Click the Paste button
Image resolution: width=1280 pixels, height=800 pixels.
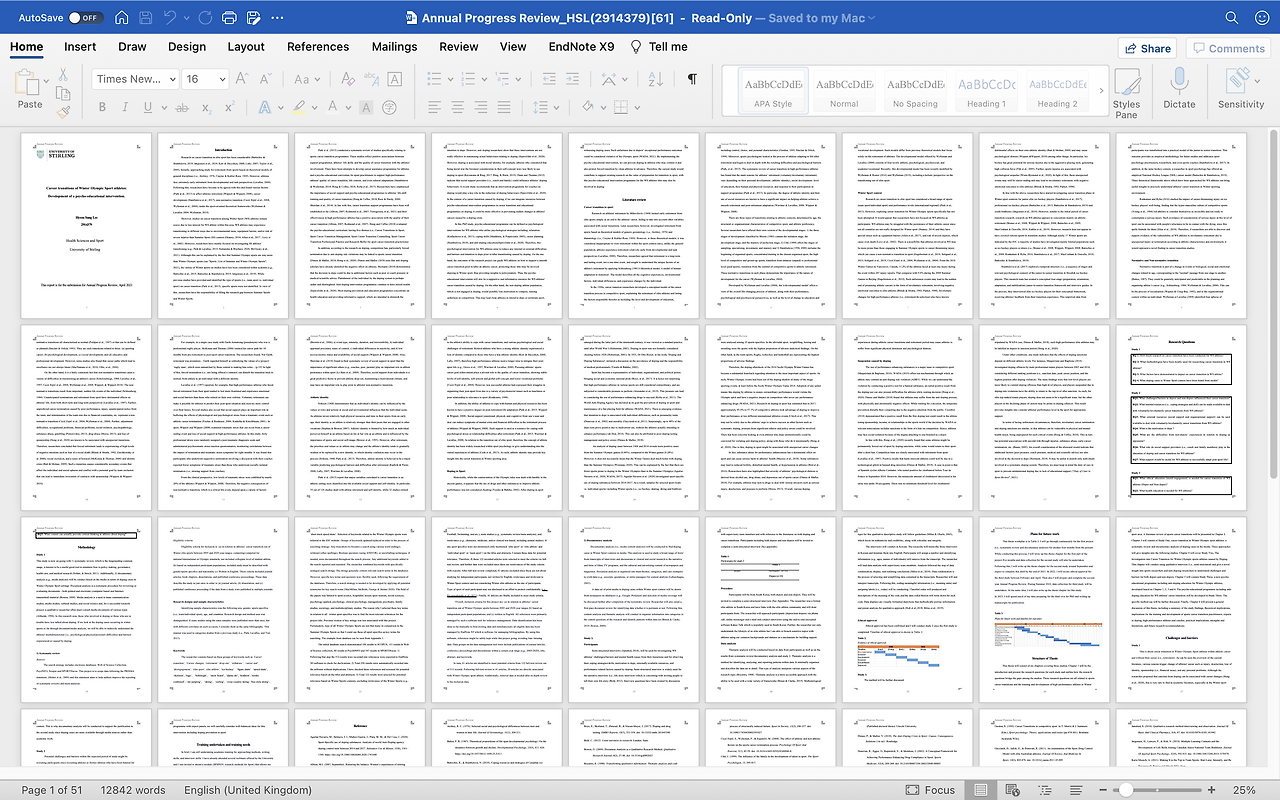click(x=29, y=89)
